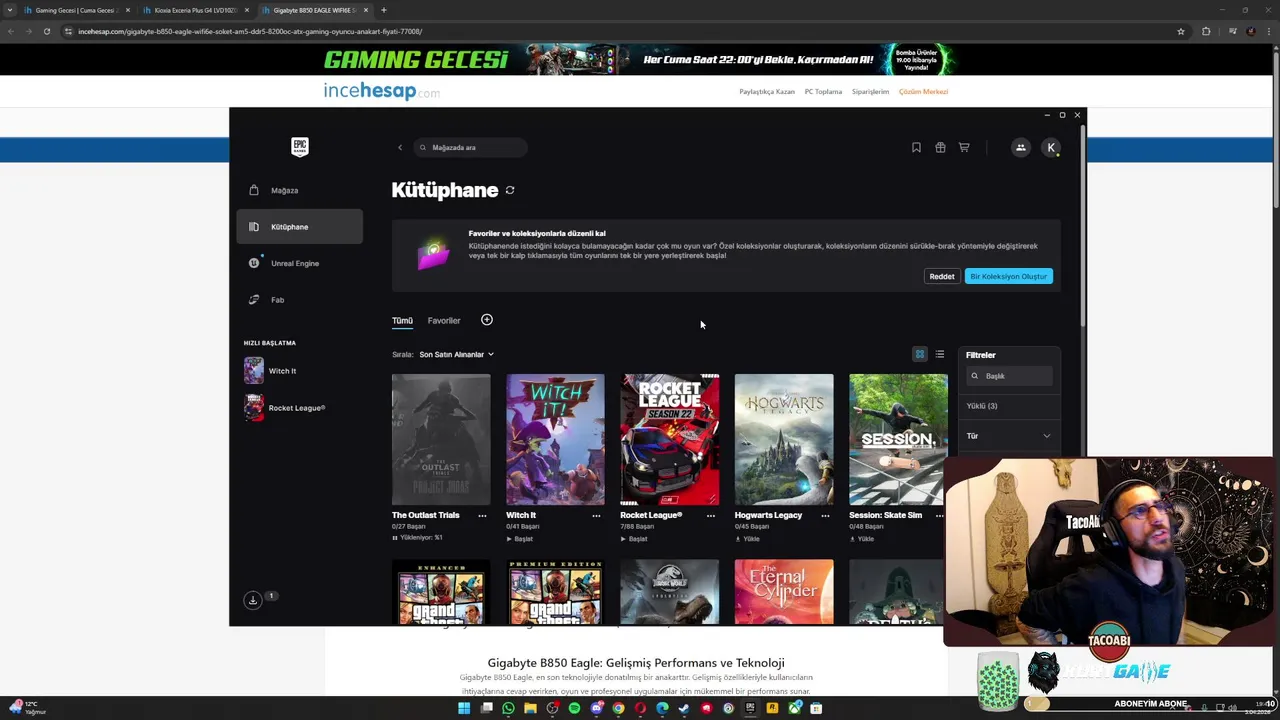
Task: Expand the Tür filter section
Action: 1008,436
